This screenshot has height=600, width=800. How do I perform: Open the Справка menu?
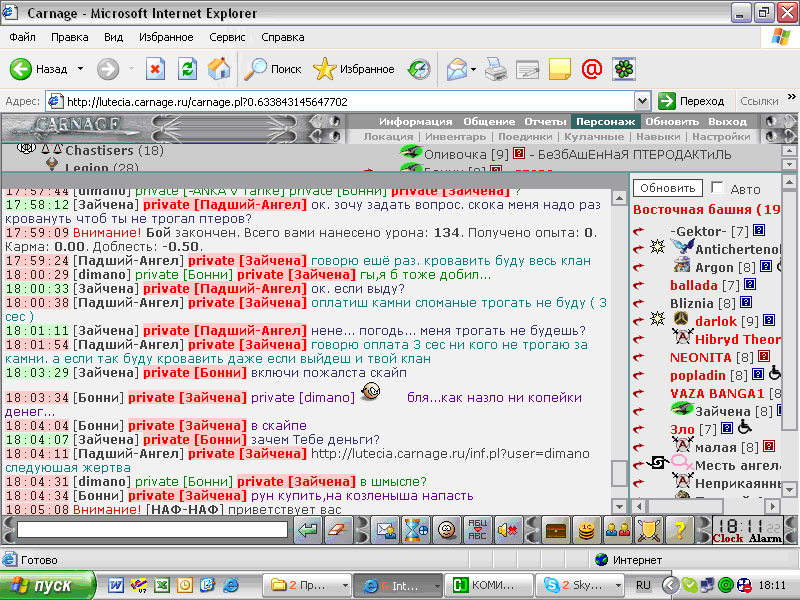coord(283,37)
